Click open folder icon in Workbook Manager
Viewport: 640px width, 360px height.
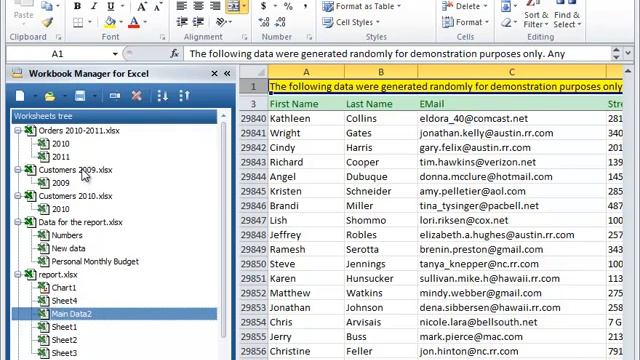click(50, 96)
